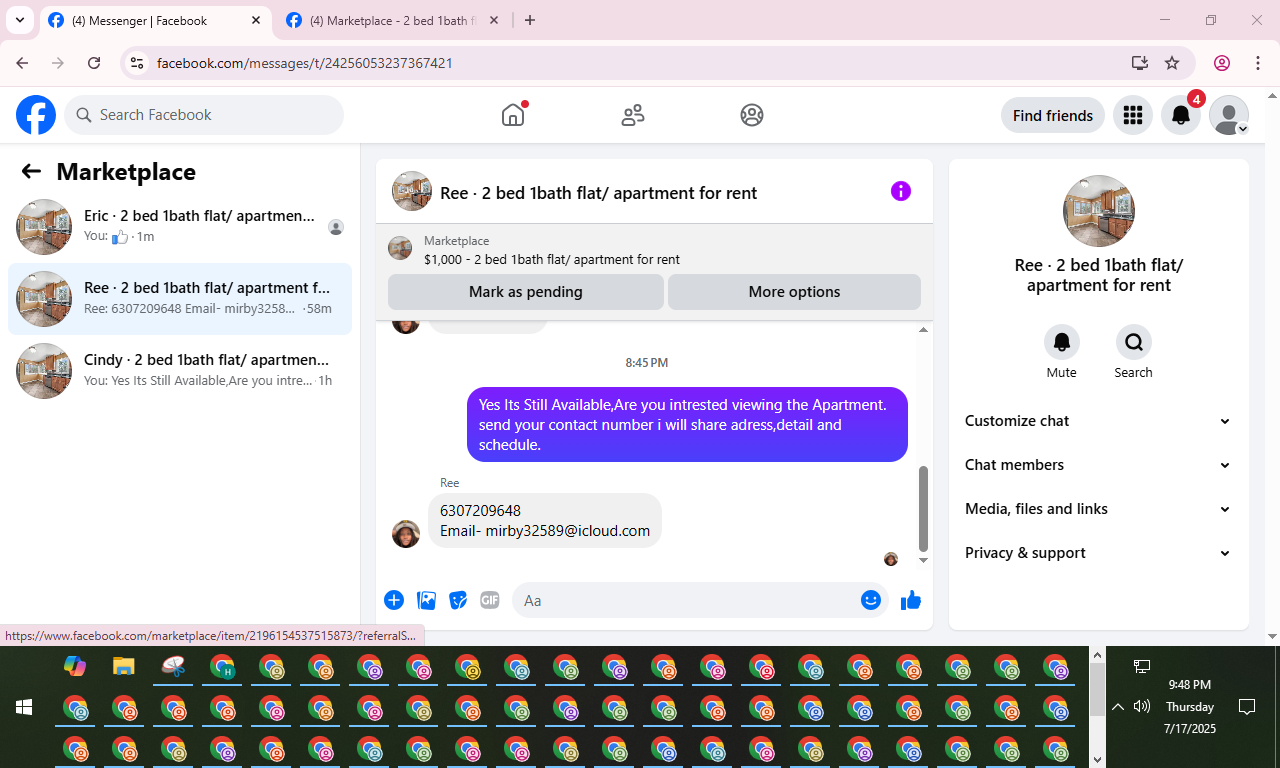Open the Chrome tab search dropdown

coord(19,20)
